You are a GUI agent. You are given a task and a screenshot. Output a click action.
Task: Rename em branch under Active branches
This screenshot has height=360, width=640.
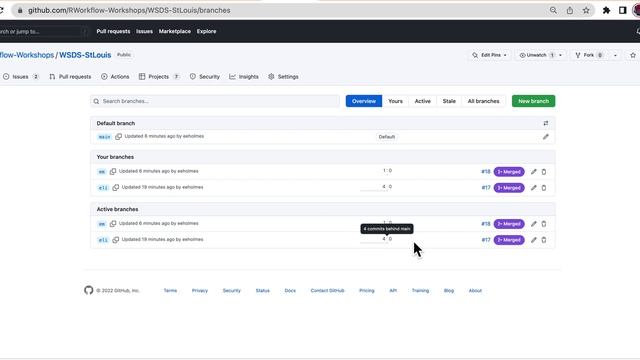coord(533,224)
